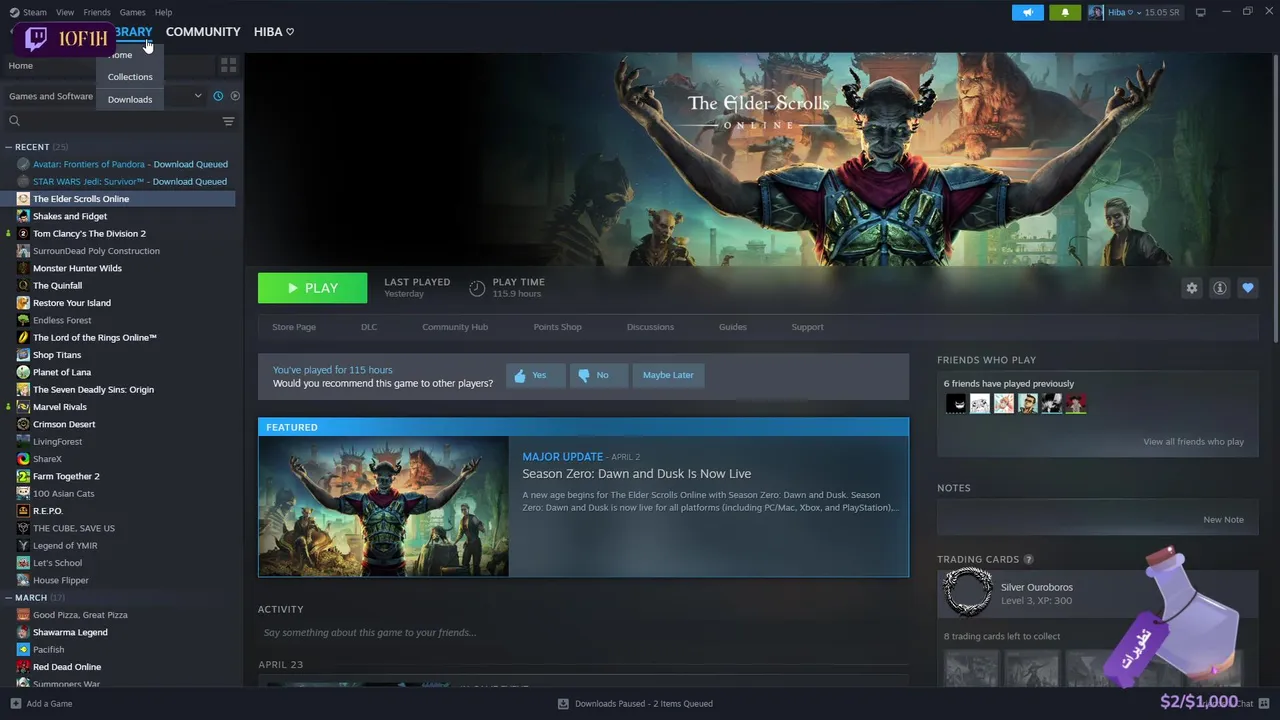Open the Games and Software filter dropdown
Screen dimensions: 1280x720
point(104,96)
